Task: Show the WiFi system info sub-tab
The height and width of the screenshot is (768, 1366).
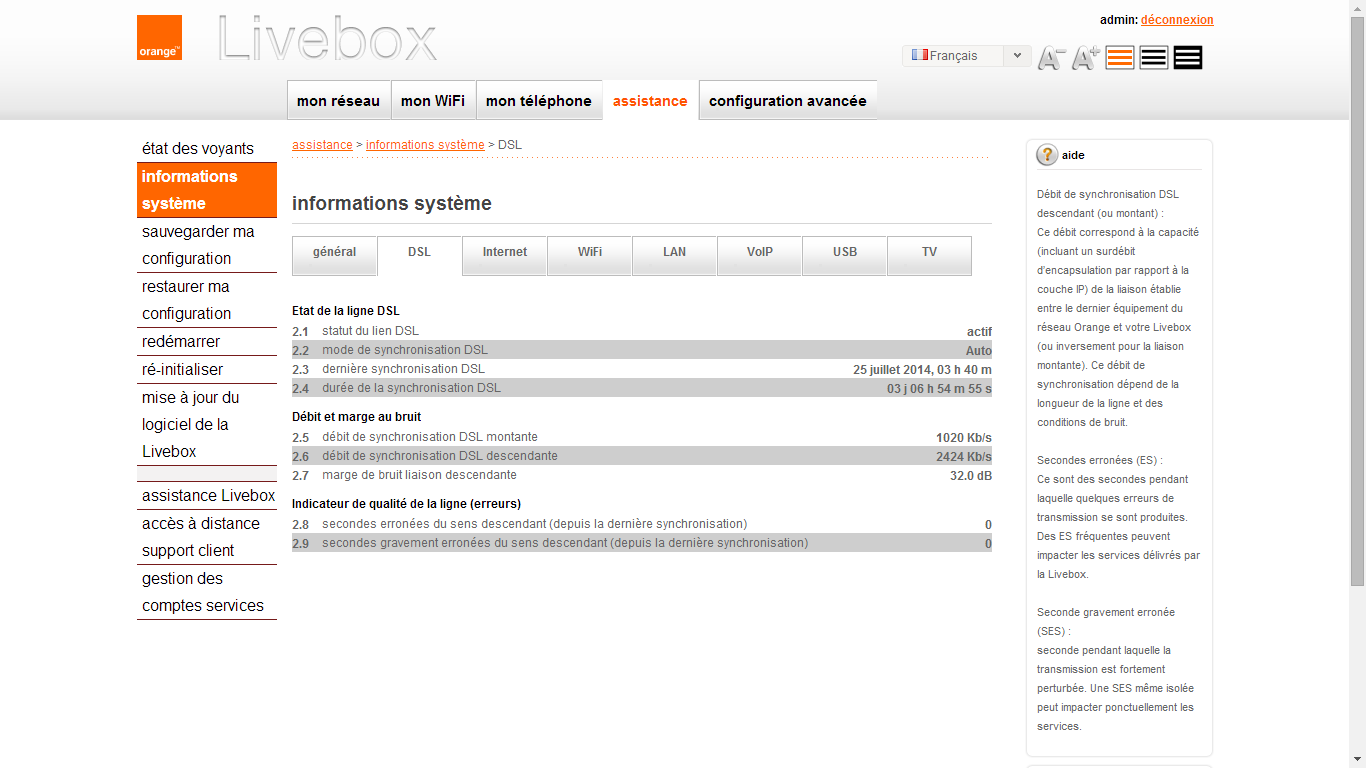Action: click(589, 255)
